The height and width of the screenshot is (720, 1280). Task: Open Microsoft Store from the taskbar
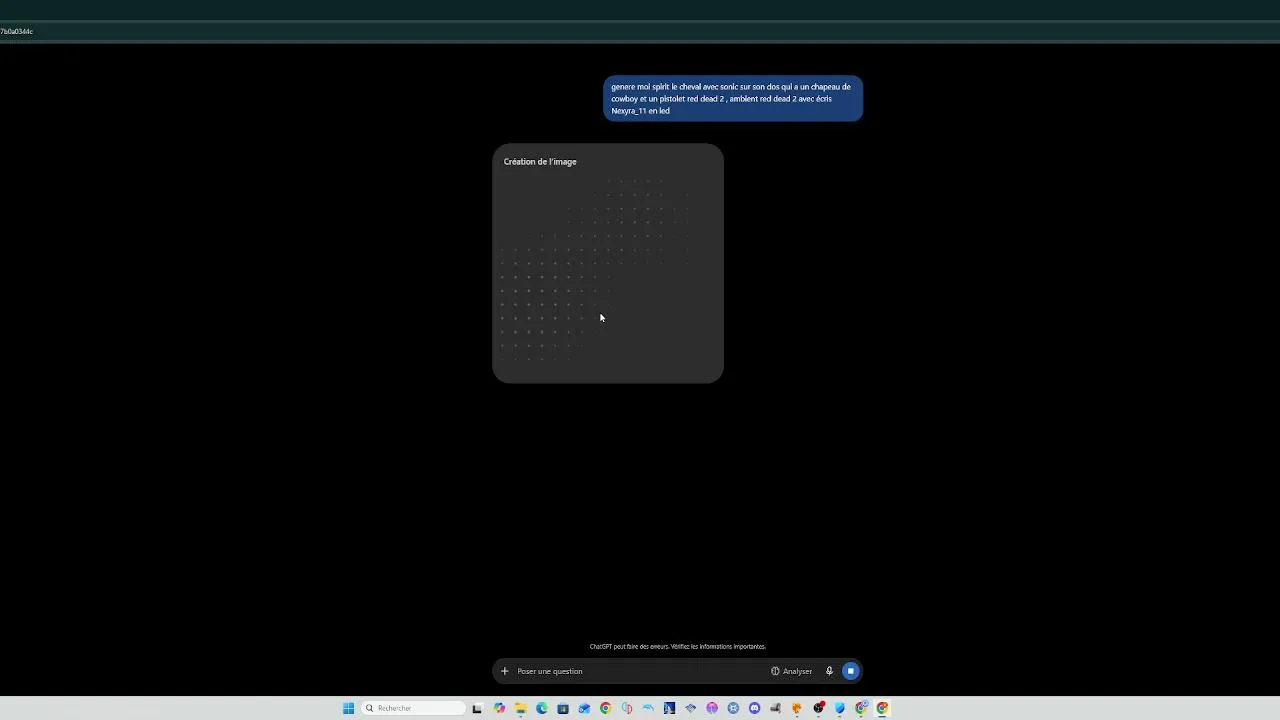click(563, 708)
